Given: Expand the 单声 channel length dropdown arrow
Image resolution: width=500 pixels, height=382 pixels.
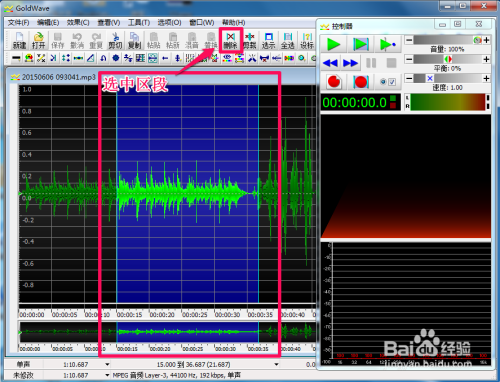Looking at the screenshot, I should pyautogui.click(x=107, y=364).
